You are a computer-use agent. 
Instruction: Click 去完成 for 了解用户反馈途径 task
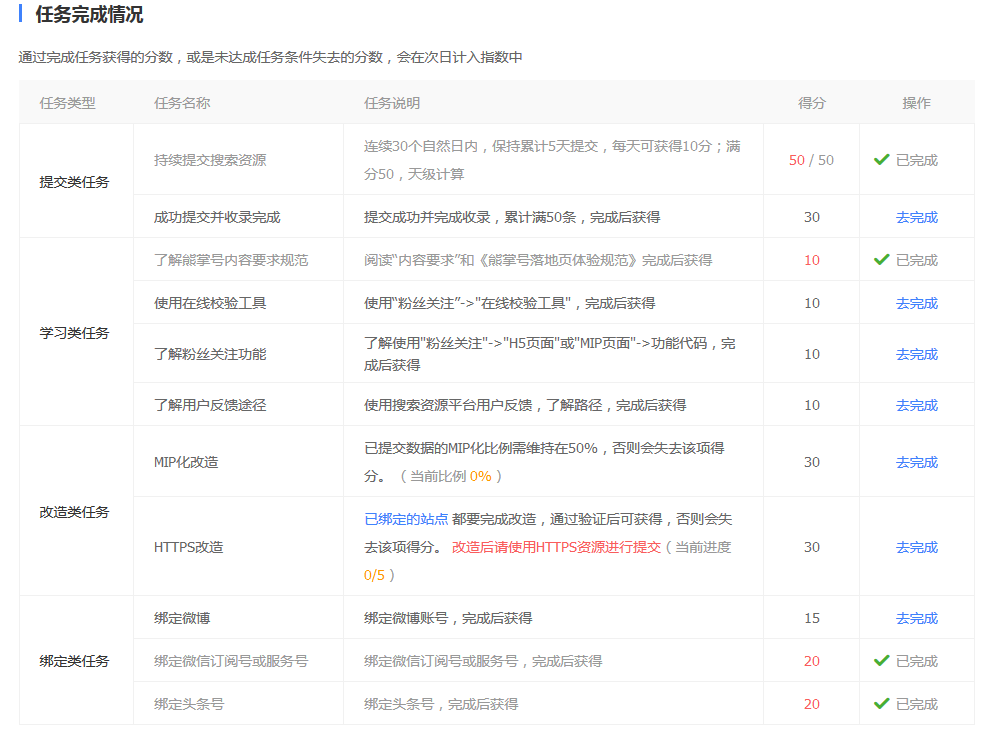[x=917, y=405]
